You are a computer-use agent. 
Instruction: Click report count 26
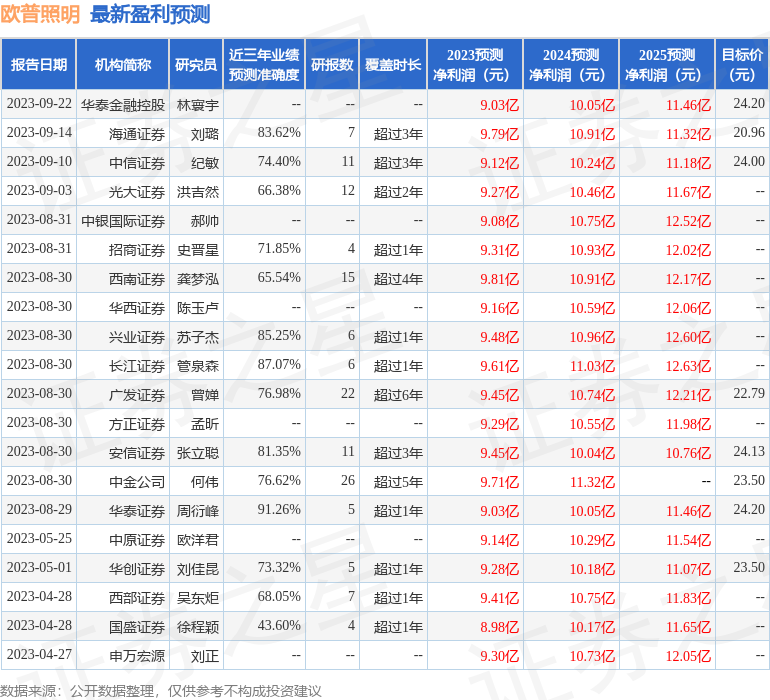348,480
